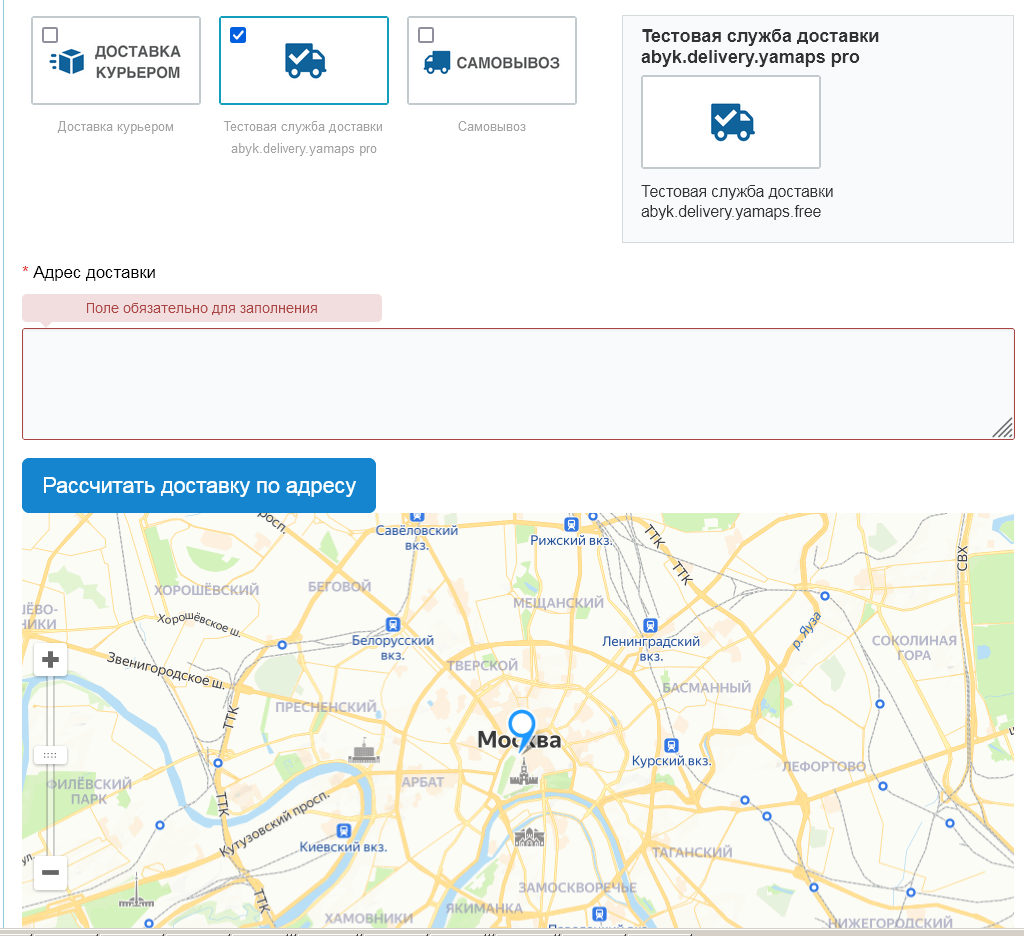Click Рижский вкз. station icon on map
Image resolution: width=1024 pixels, height=936 pixels.
coord(571,524)
